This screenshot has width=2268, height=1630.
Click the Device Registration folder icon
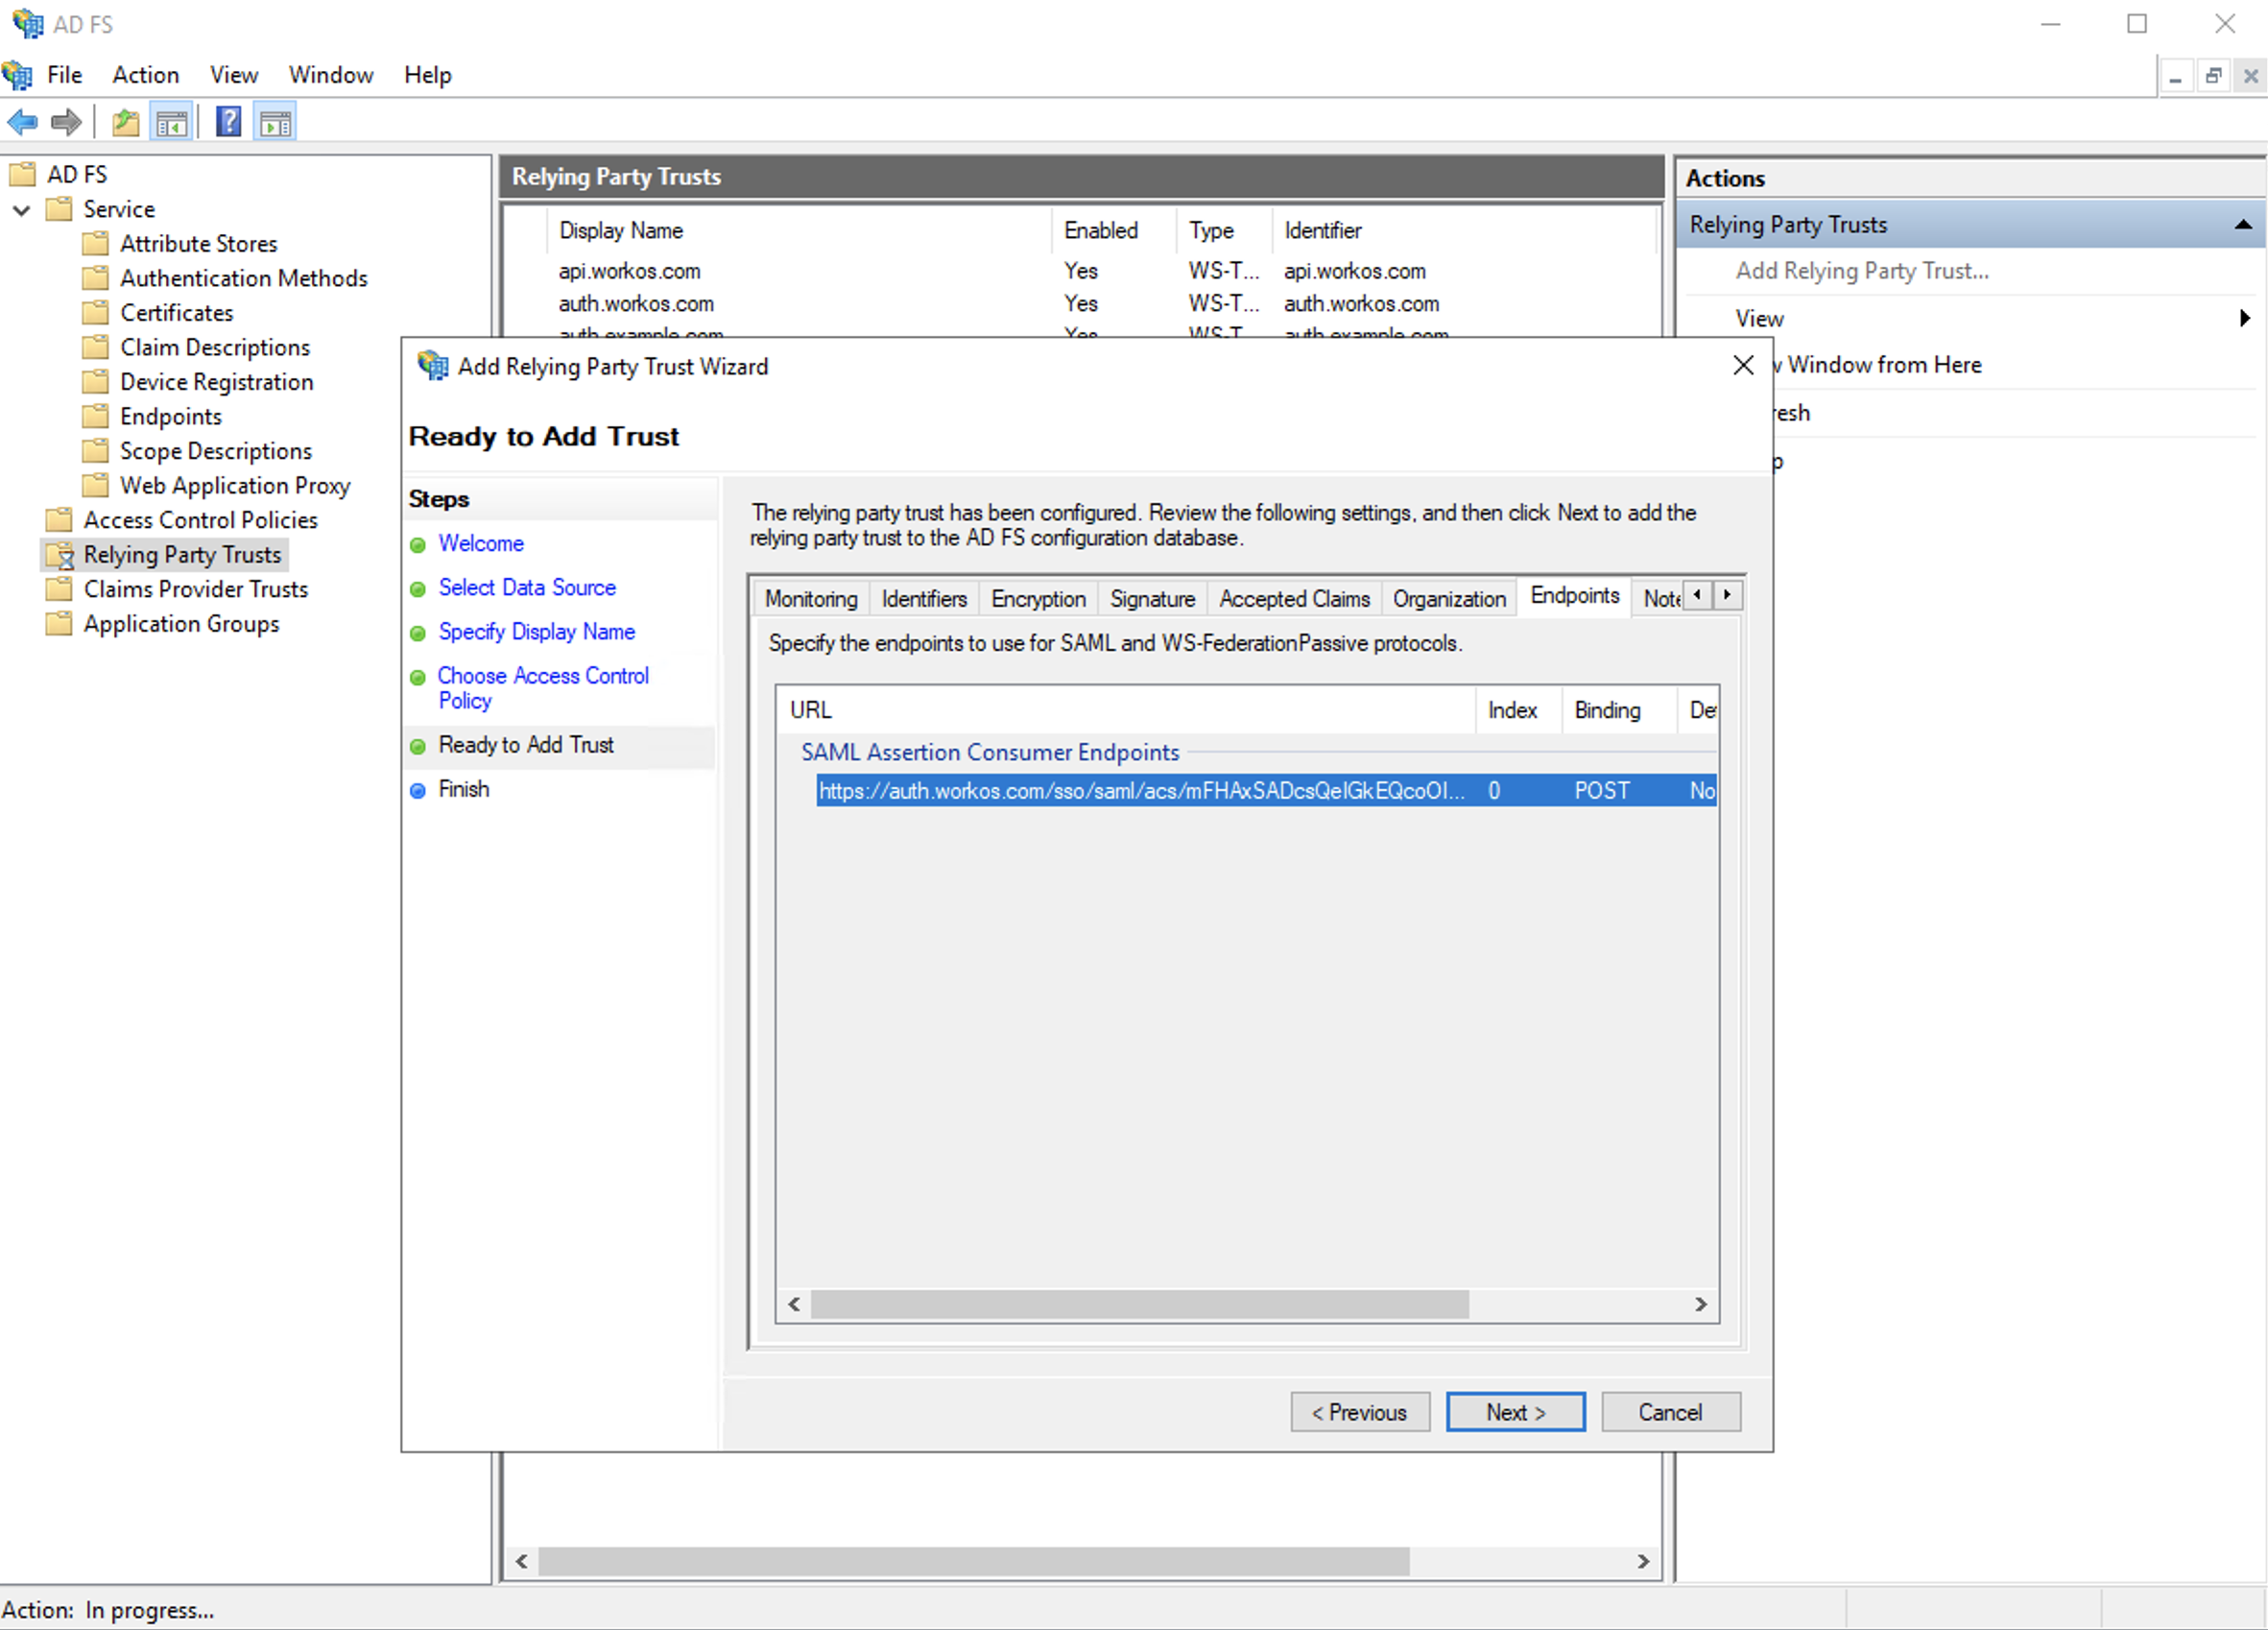[95, 382]
